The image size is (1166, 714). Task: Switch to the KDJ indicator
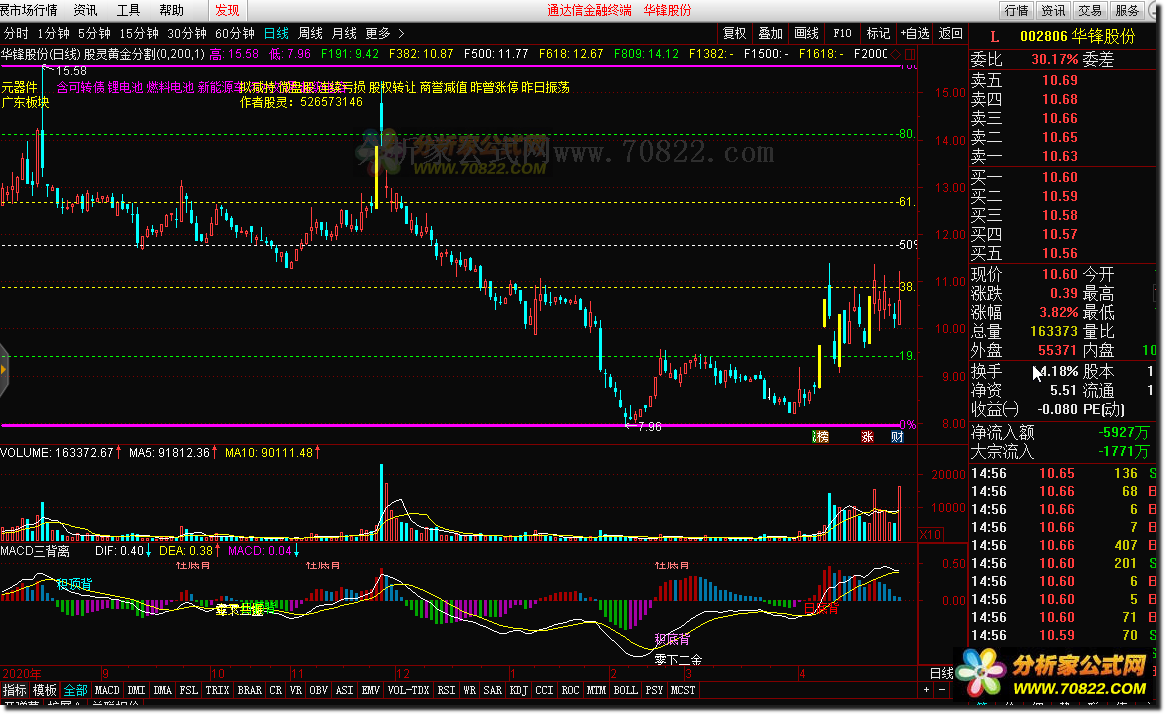pyautogui.click(x=518, y=690)
